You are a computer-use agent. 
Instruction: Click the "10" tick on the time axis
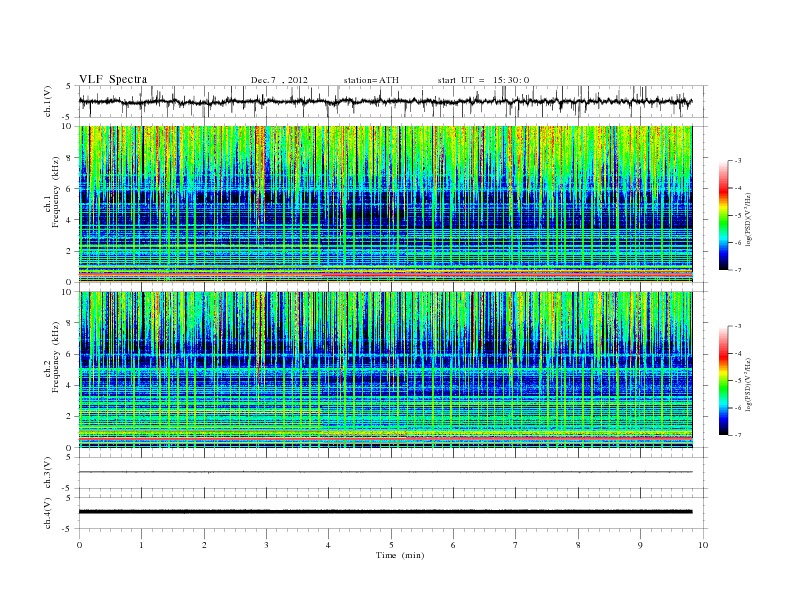[703, 545]
